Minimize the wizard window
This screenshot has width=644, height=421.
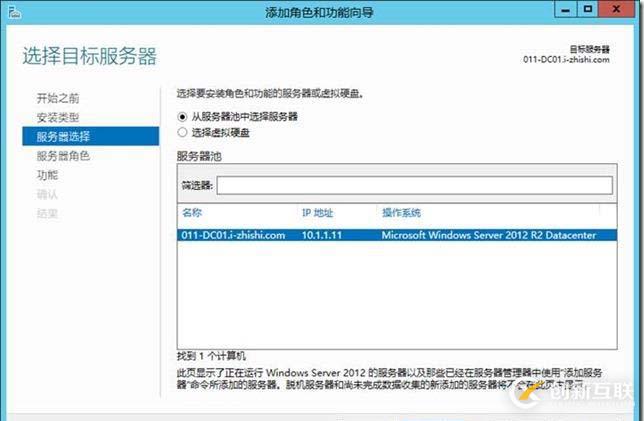[566, 9]
